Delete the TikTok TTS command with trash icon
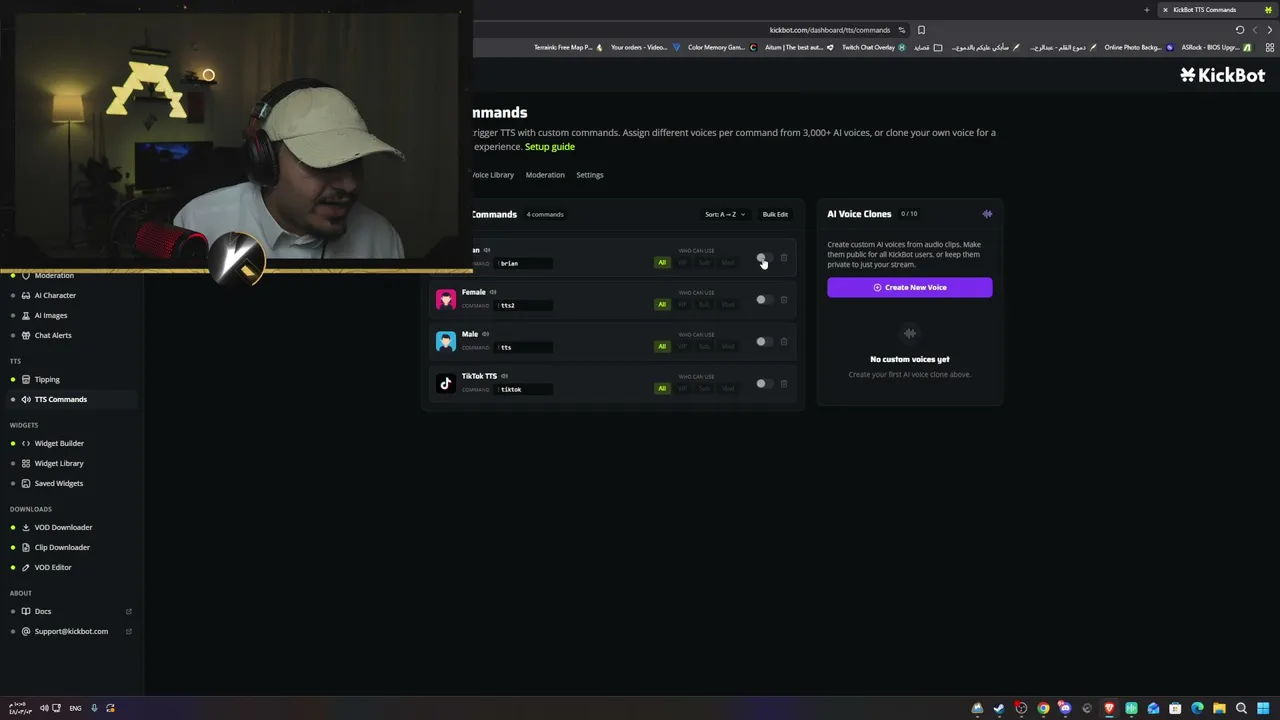 784,384
